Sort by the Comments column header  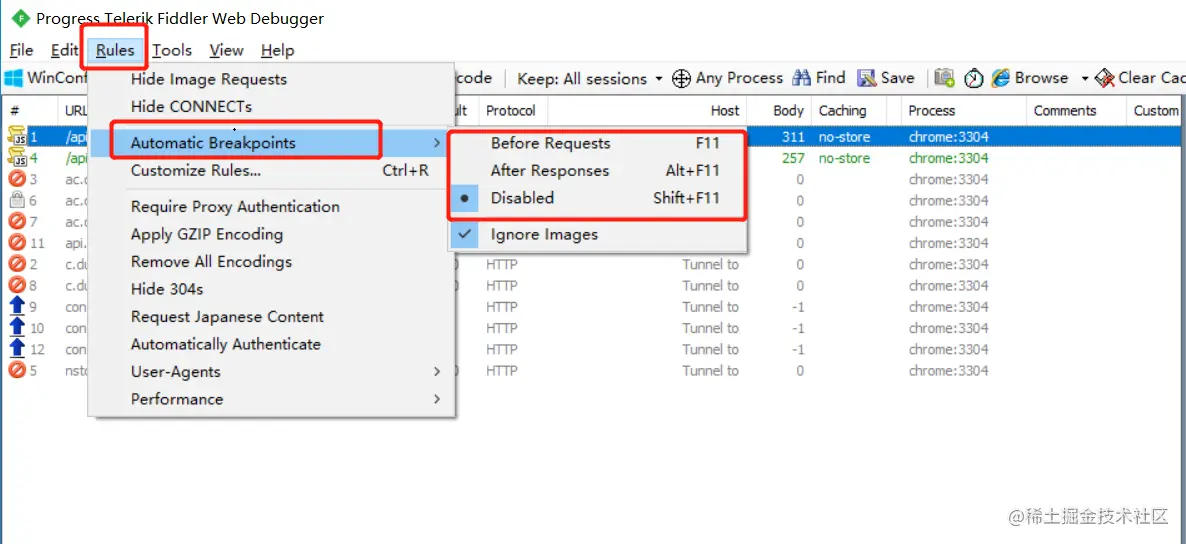pos(1076,110)
